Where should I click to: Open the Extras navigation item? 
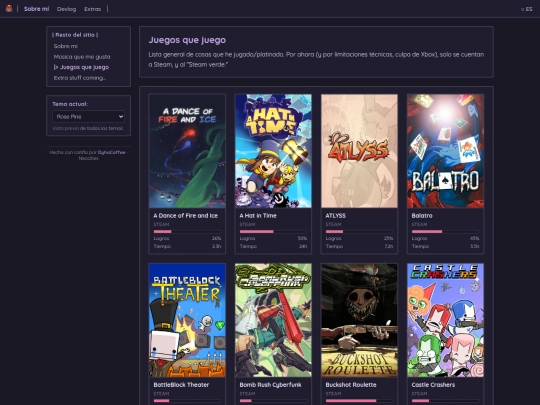[93, 9]
